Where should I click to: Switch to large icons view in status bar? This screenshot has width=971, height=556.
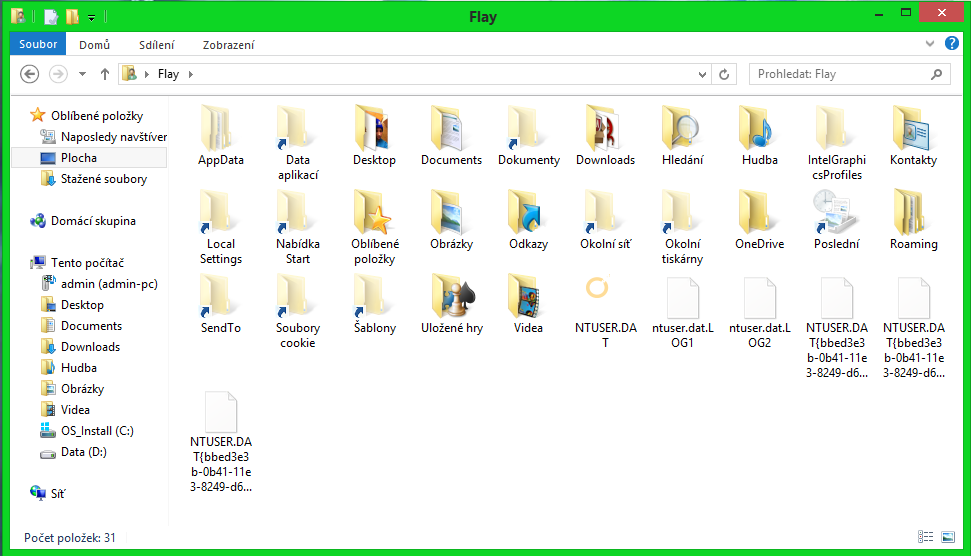(948, 537)
